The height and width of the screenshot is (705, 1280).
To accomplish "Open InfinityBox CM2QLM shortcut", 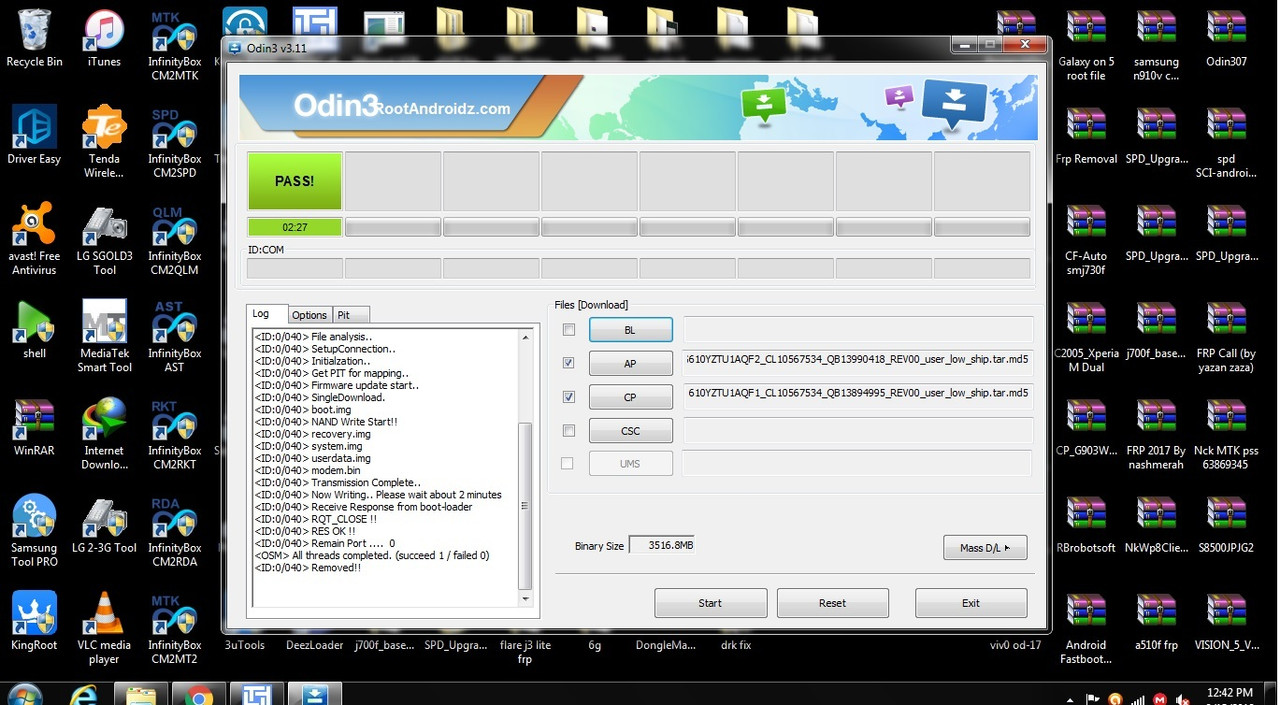I will coord(174,241).
